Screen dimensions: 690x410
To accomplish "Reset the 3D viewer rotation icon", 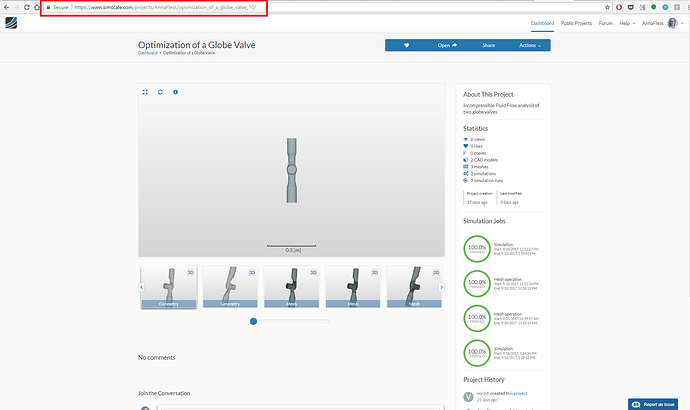I will coord(160,92).
